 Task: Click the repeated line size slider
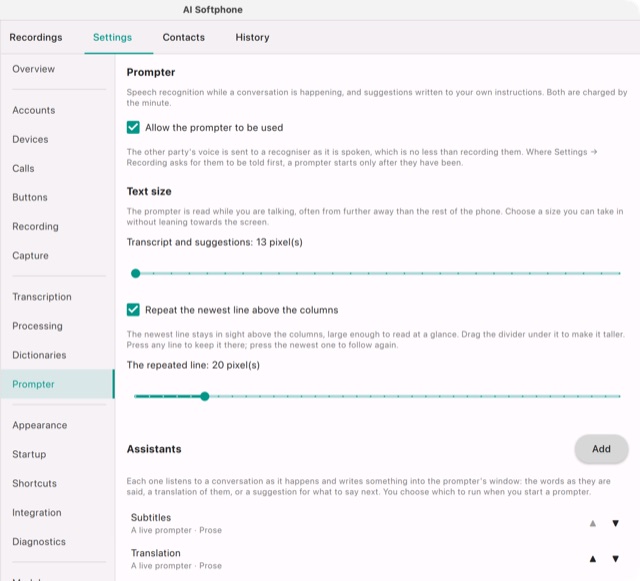tap(378, 396)
